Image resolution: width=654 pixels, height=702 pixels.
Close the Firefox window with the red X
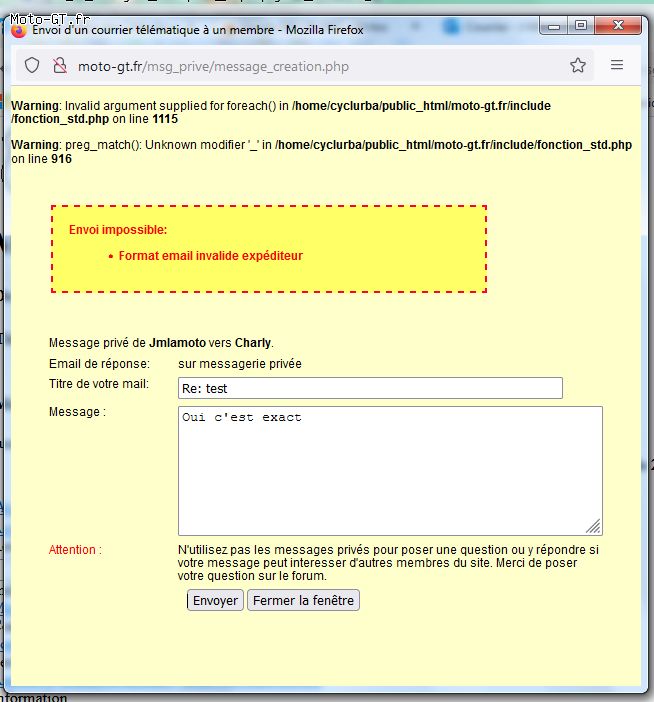(x=618, y=26)
